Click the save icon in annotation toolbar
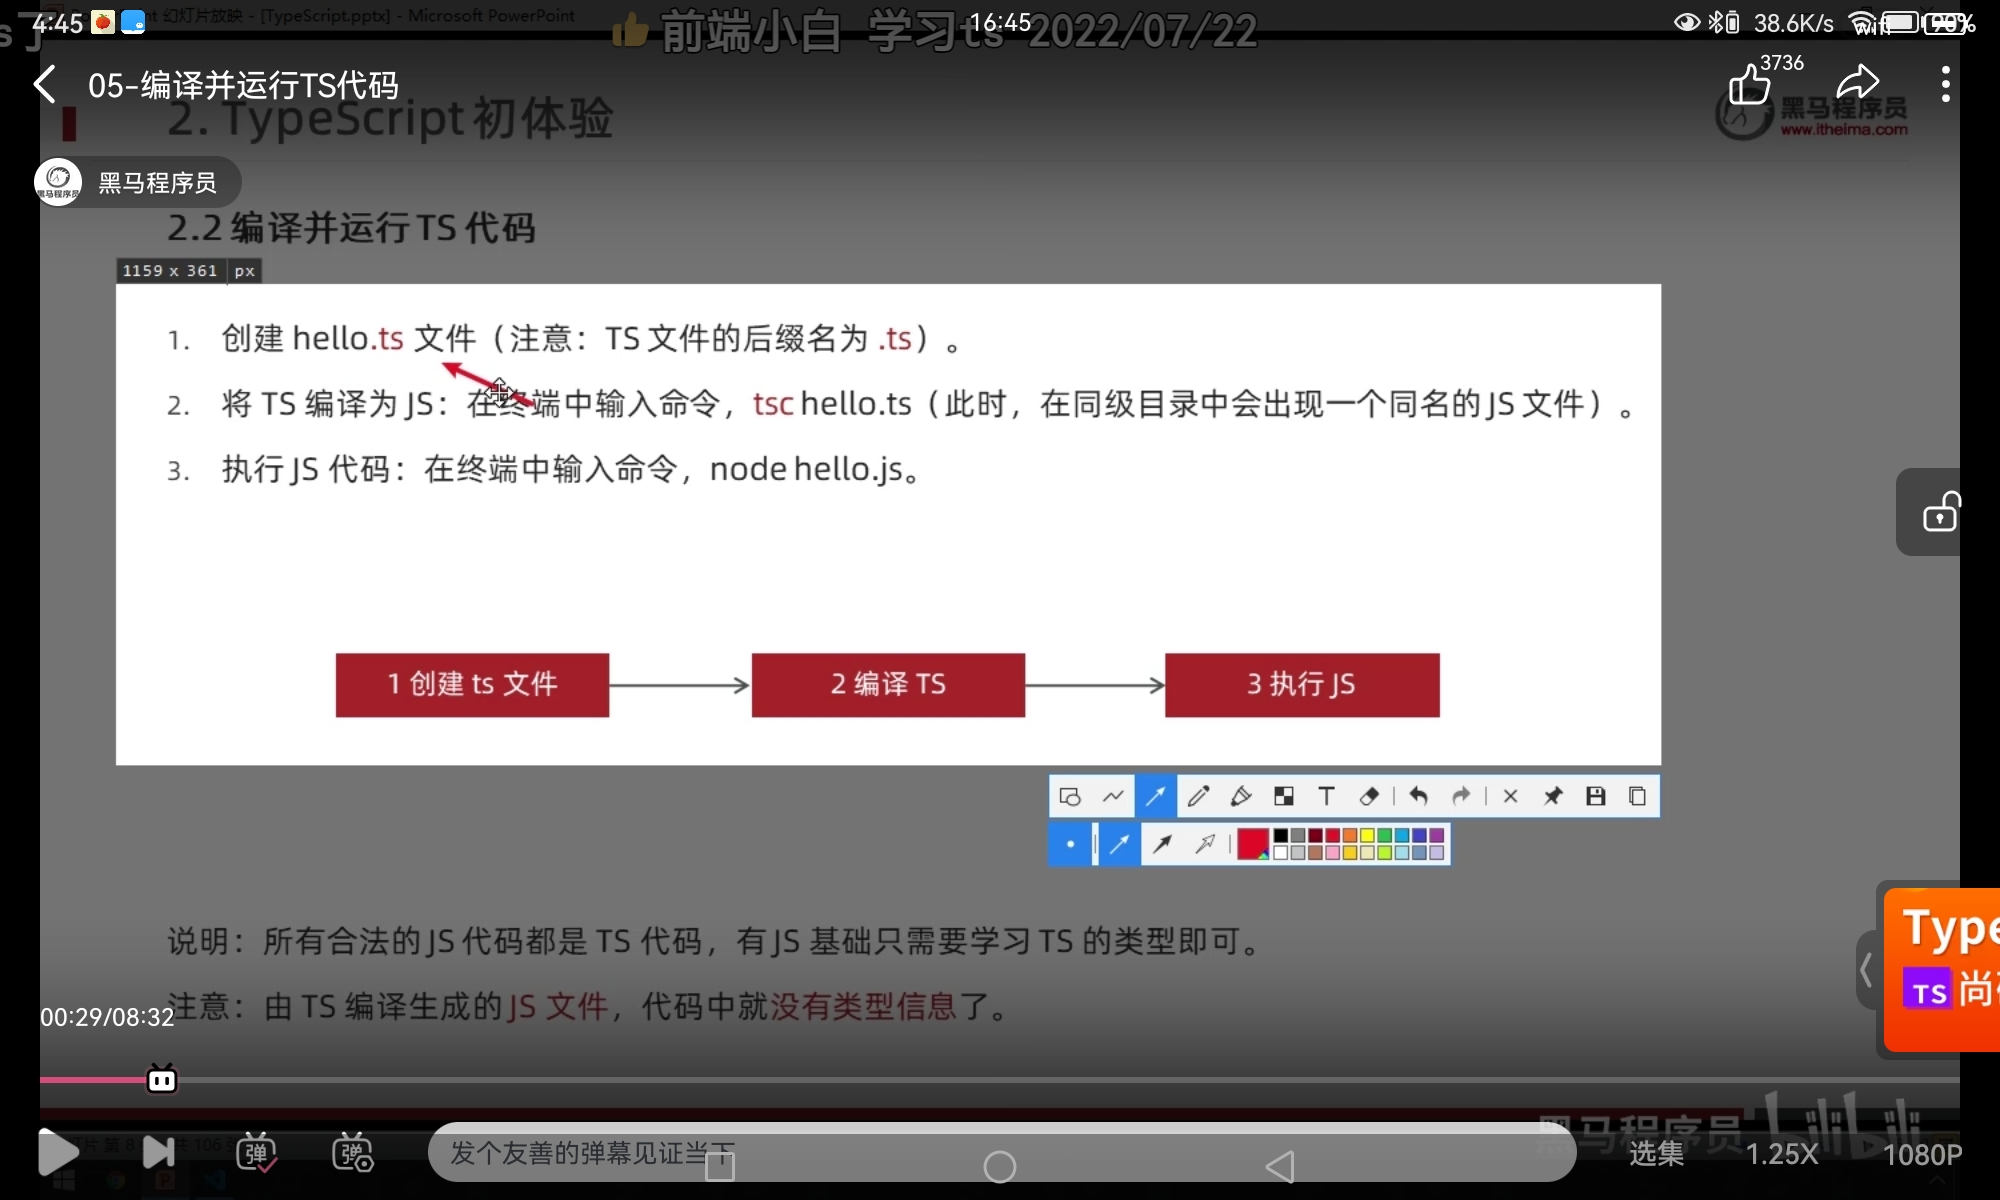This screenshot has height=1200, width=2000. 1595,796
